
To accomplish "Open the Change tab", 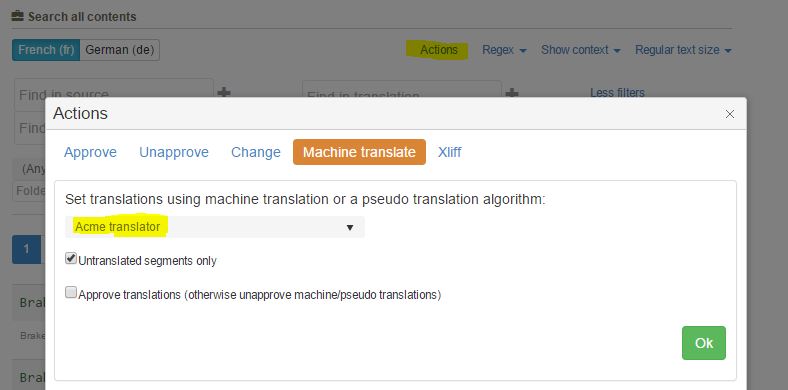I will 256,152.
